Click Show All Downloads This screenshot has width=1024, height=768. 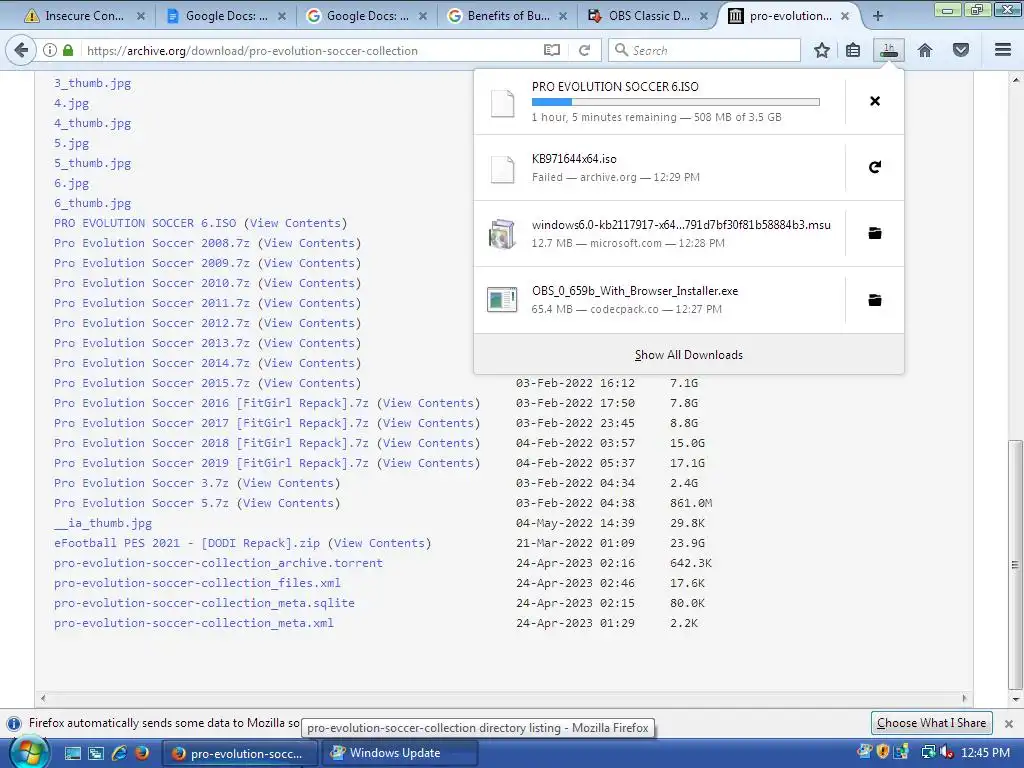[688, 355]
